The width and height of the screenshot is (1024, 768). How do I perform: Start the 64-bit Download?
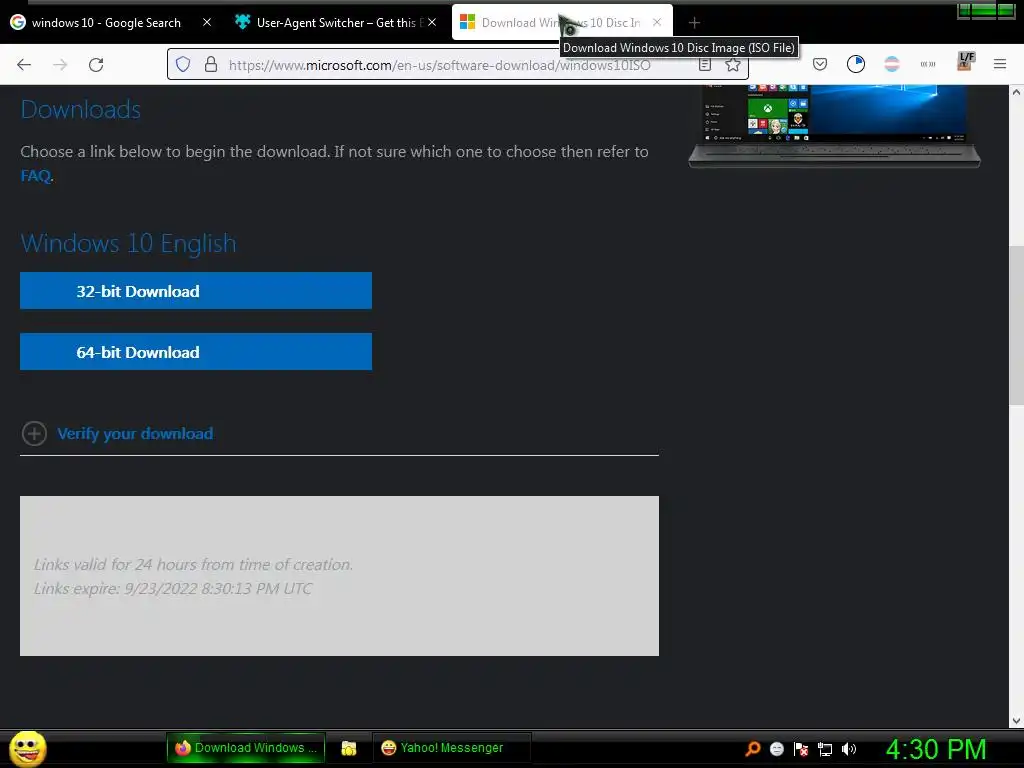(196, 351)
